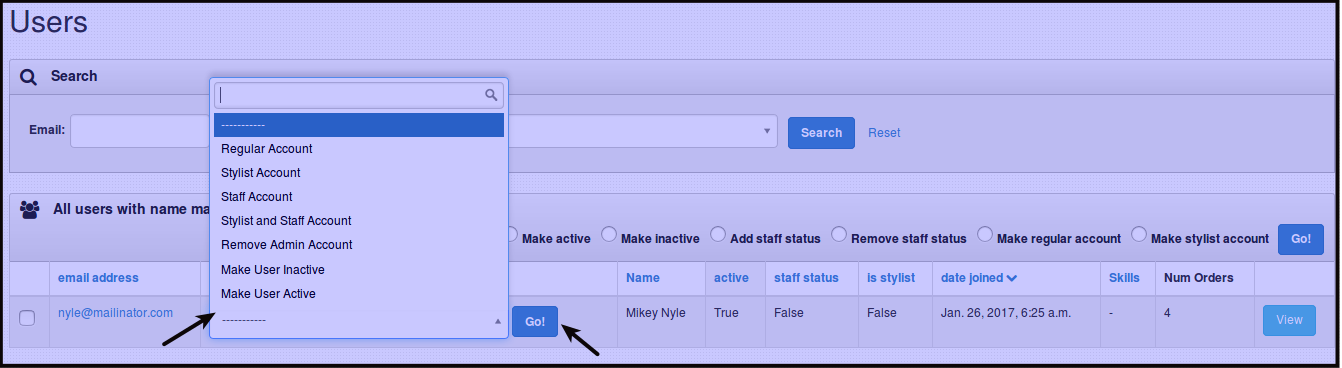Image resolution: width=1342 pixels, height=368 pixels.
Task: Click Go! button beside bulk action radios
Action: click(x=1300, y=239)
